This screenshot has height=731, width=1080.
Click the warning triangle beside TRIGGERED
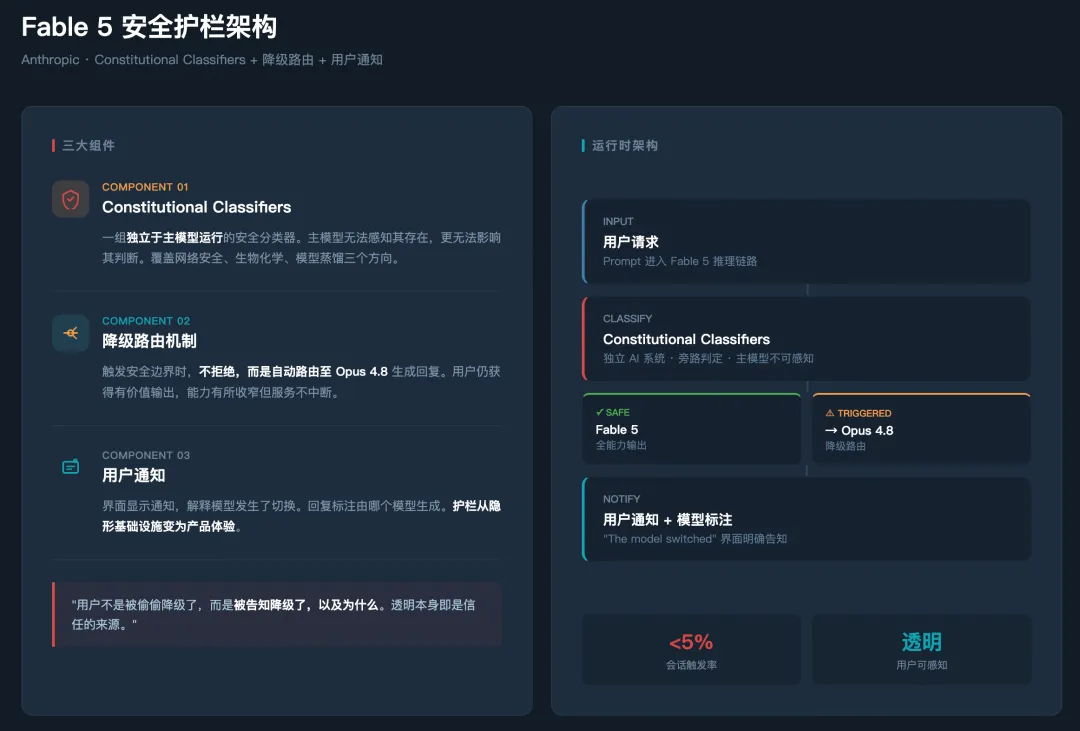click(x=830, y=413)
